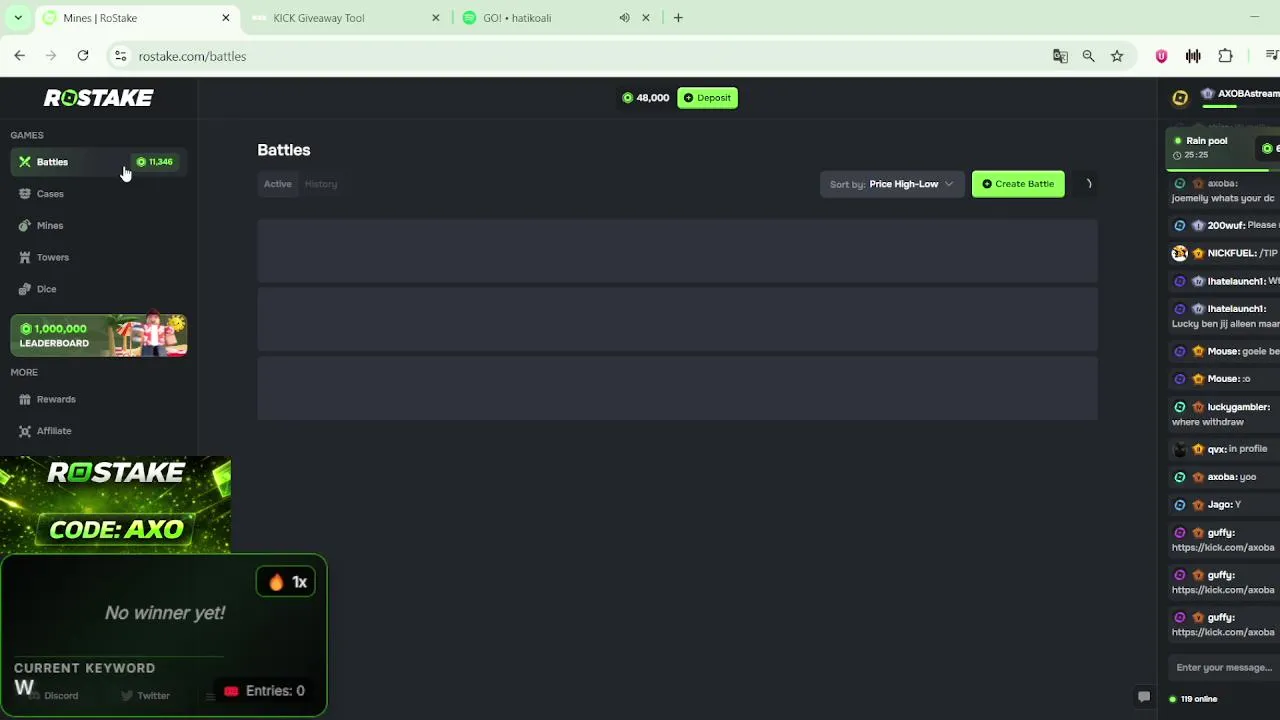The height and width of the screenshot is (720, 1280).
Task: Click the AXOBAstream profile avatar icon
Action: tap(1180, 97)
